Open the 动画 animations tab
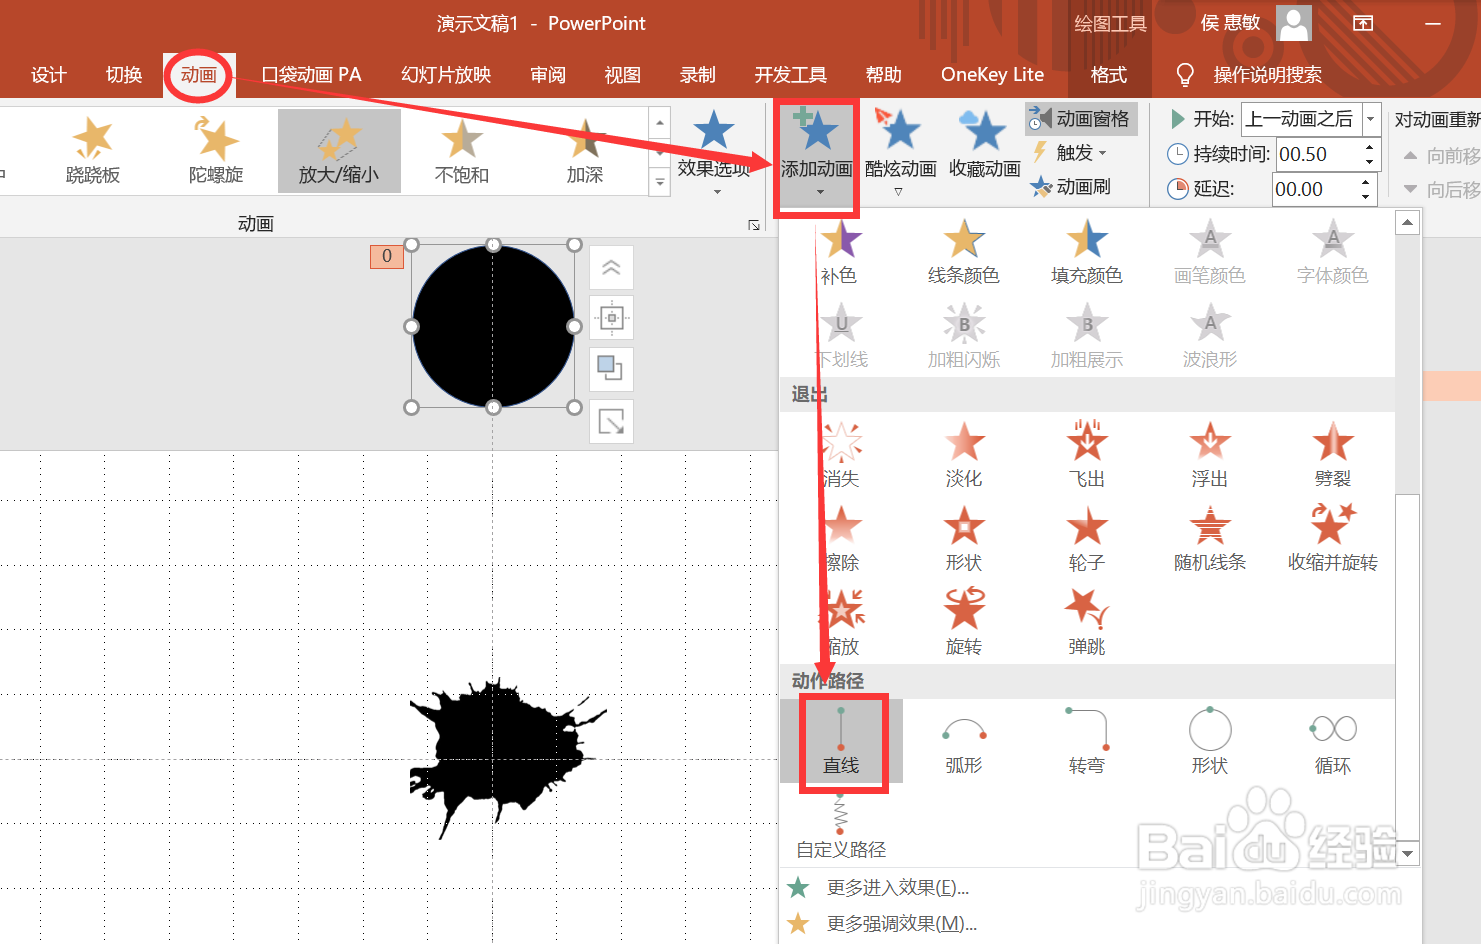Viewport: 1481px width, 944px height. (199, 75)
